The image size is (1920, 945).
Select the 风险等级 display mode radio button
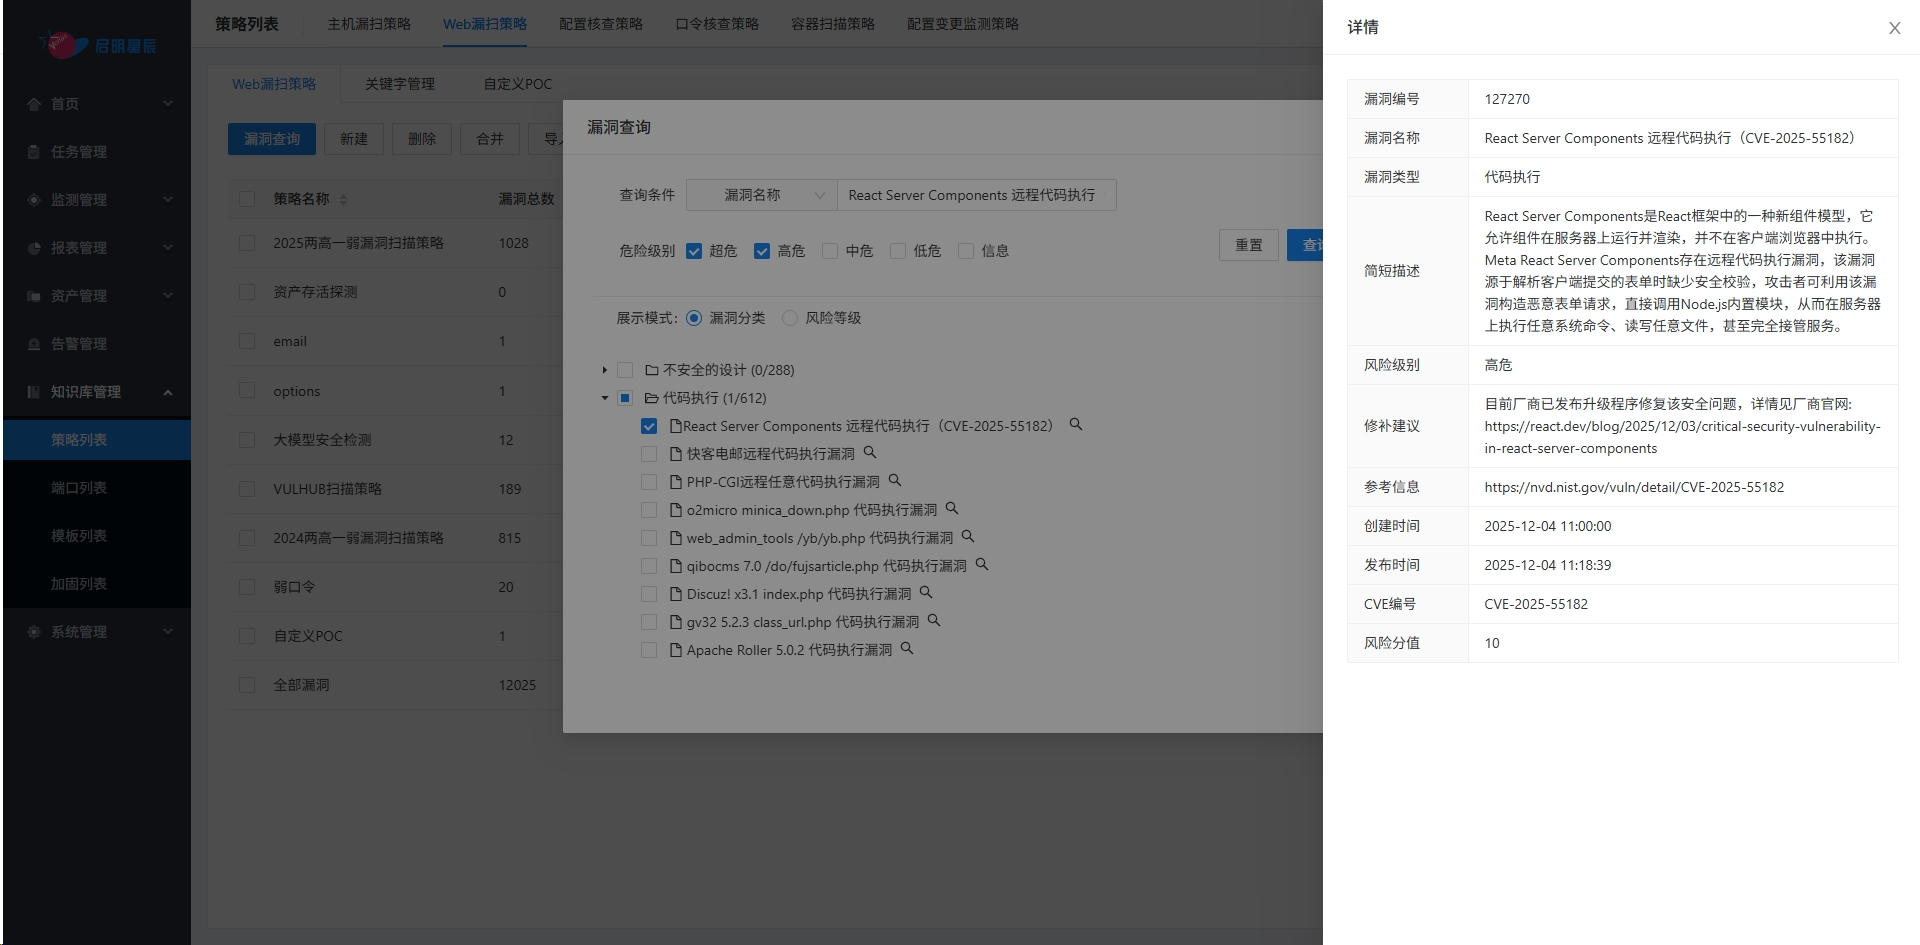(790, 318)
